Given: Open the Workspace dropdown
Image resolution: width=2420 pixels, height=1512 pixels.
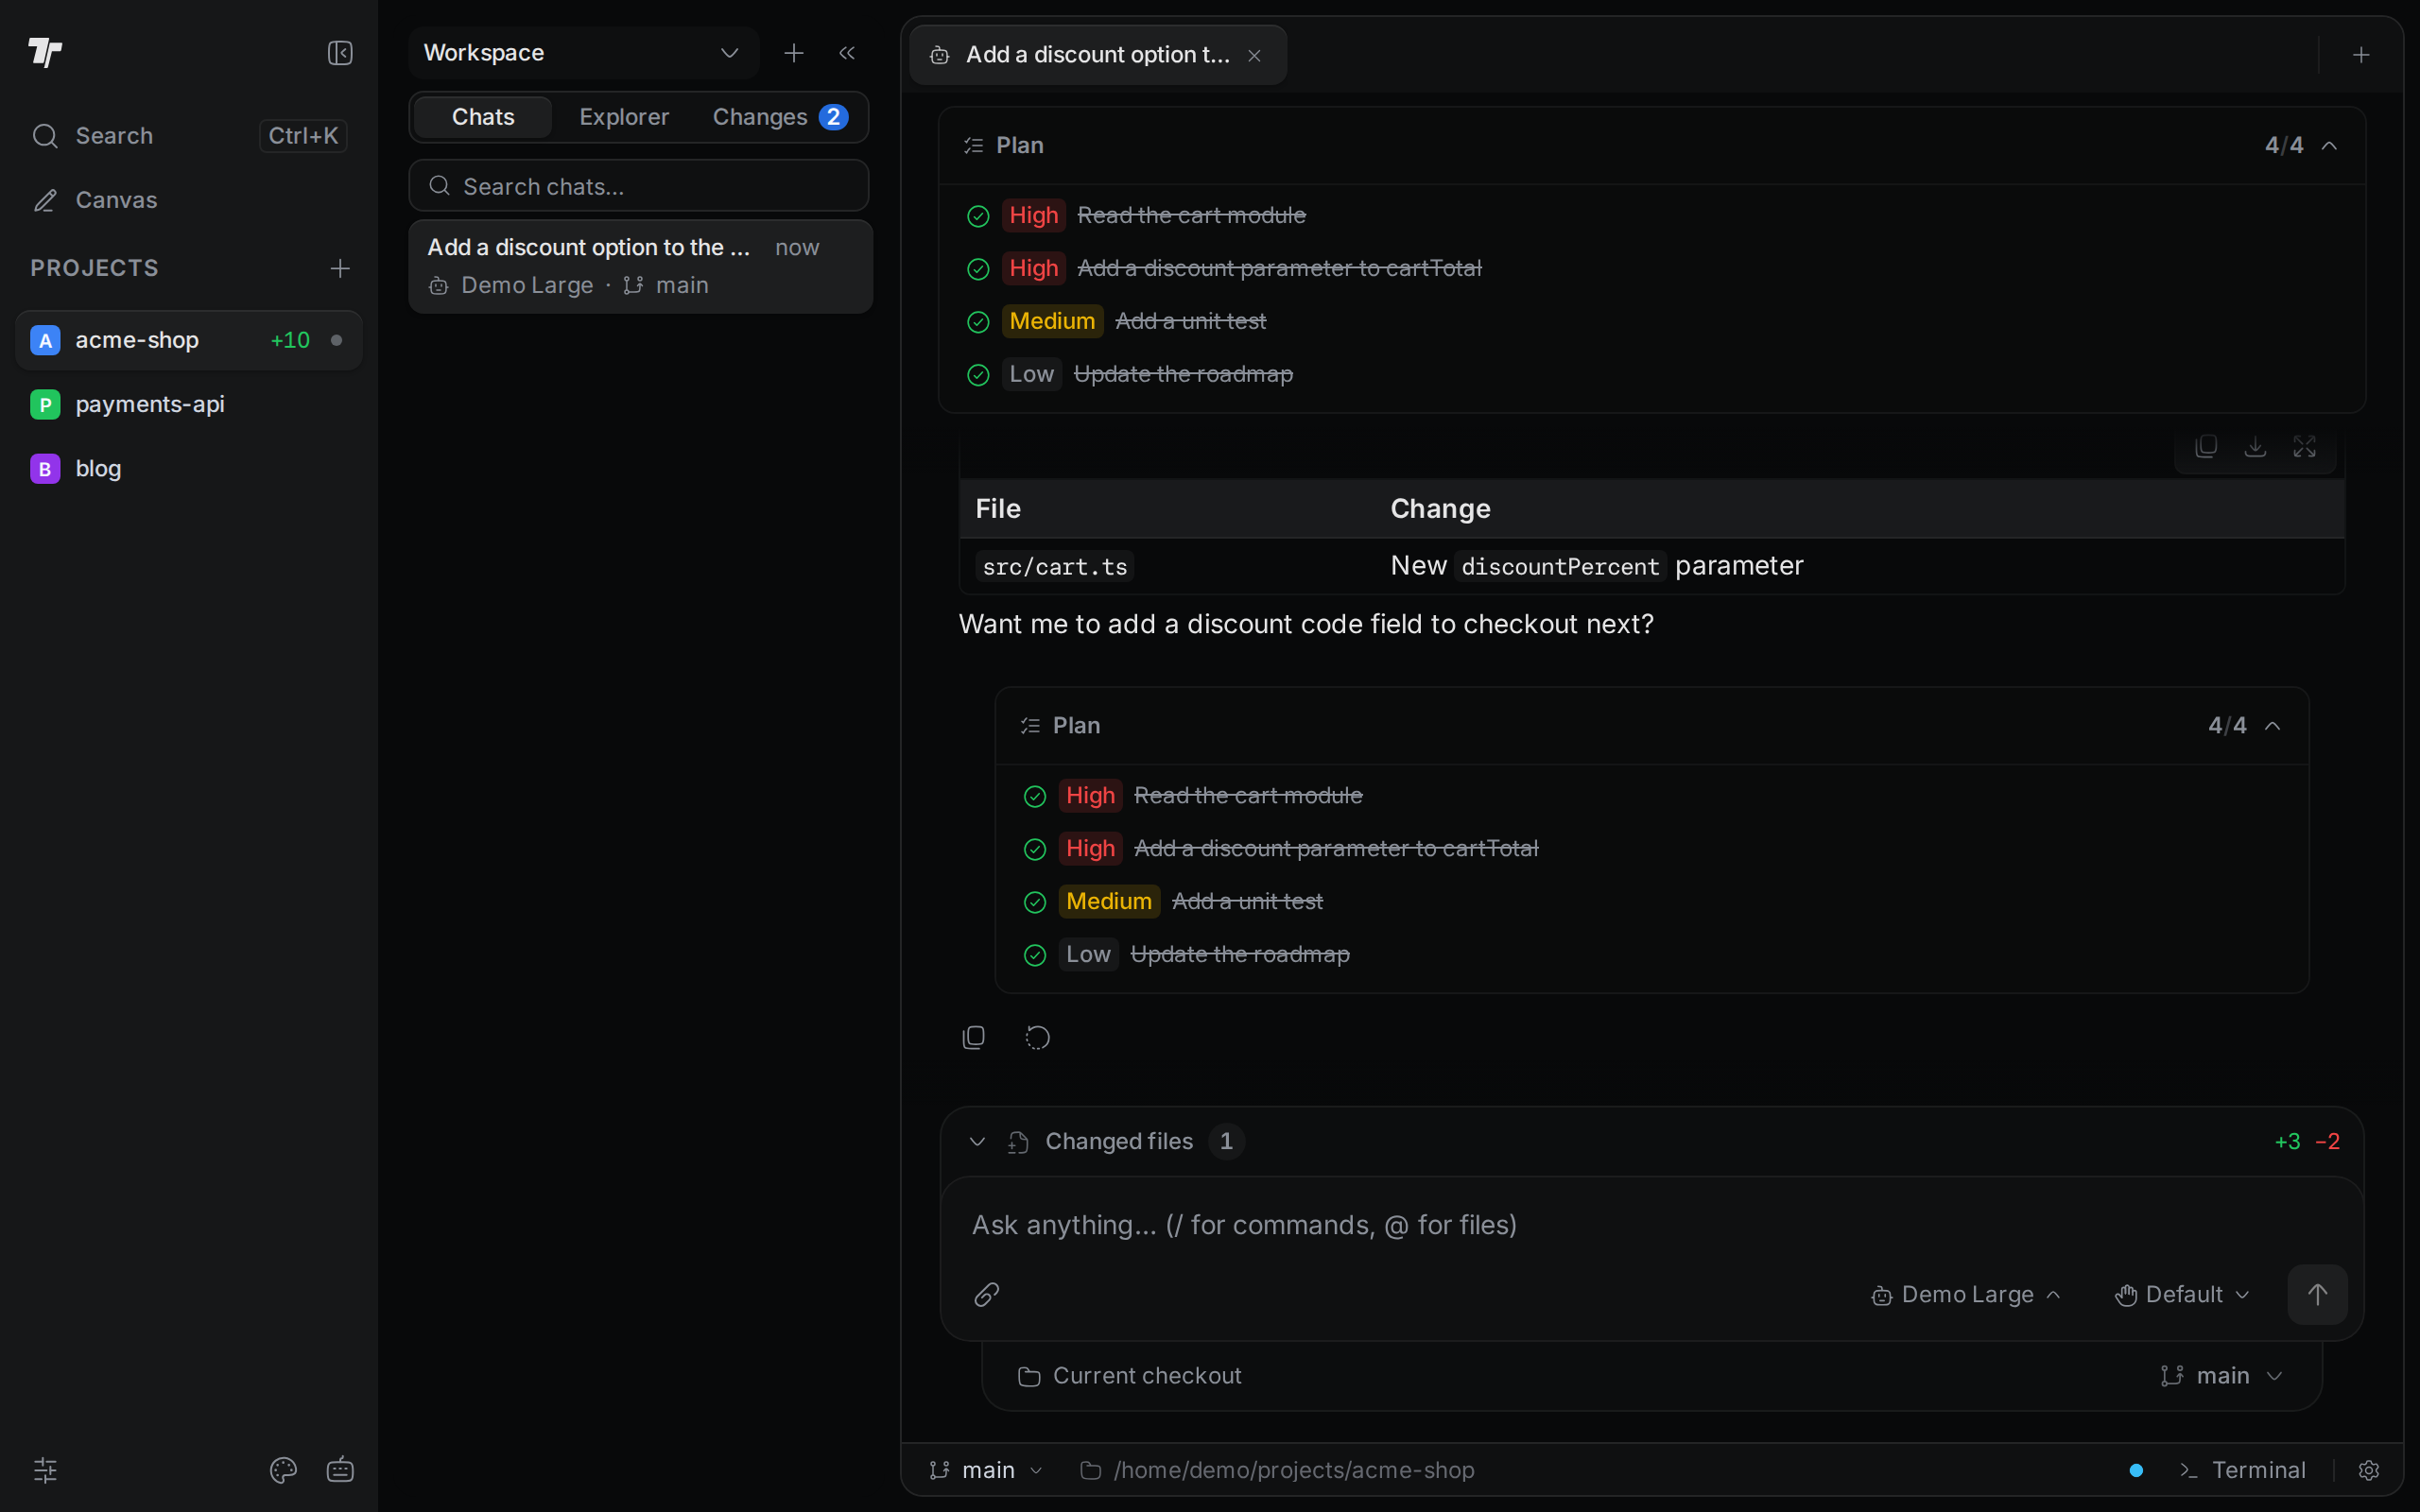Looking at the screenshot, I should [x=583, y=53].
